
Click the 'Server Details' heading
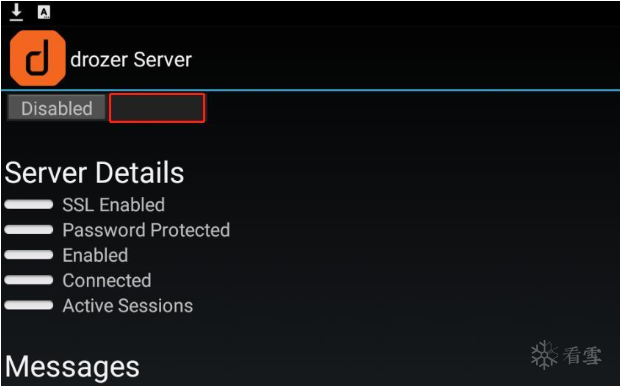coord(95,173)
